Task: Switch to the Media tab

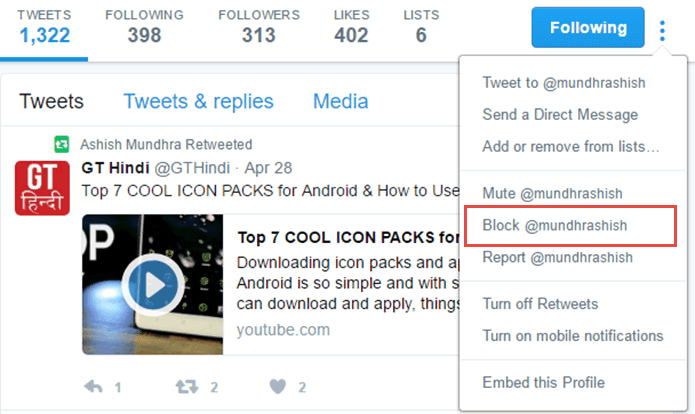Action: [x=340, y=102]
